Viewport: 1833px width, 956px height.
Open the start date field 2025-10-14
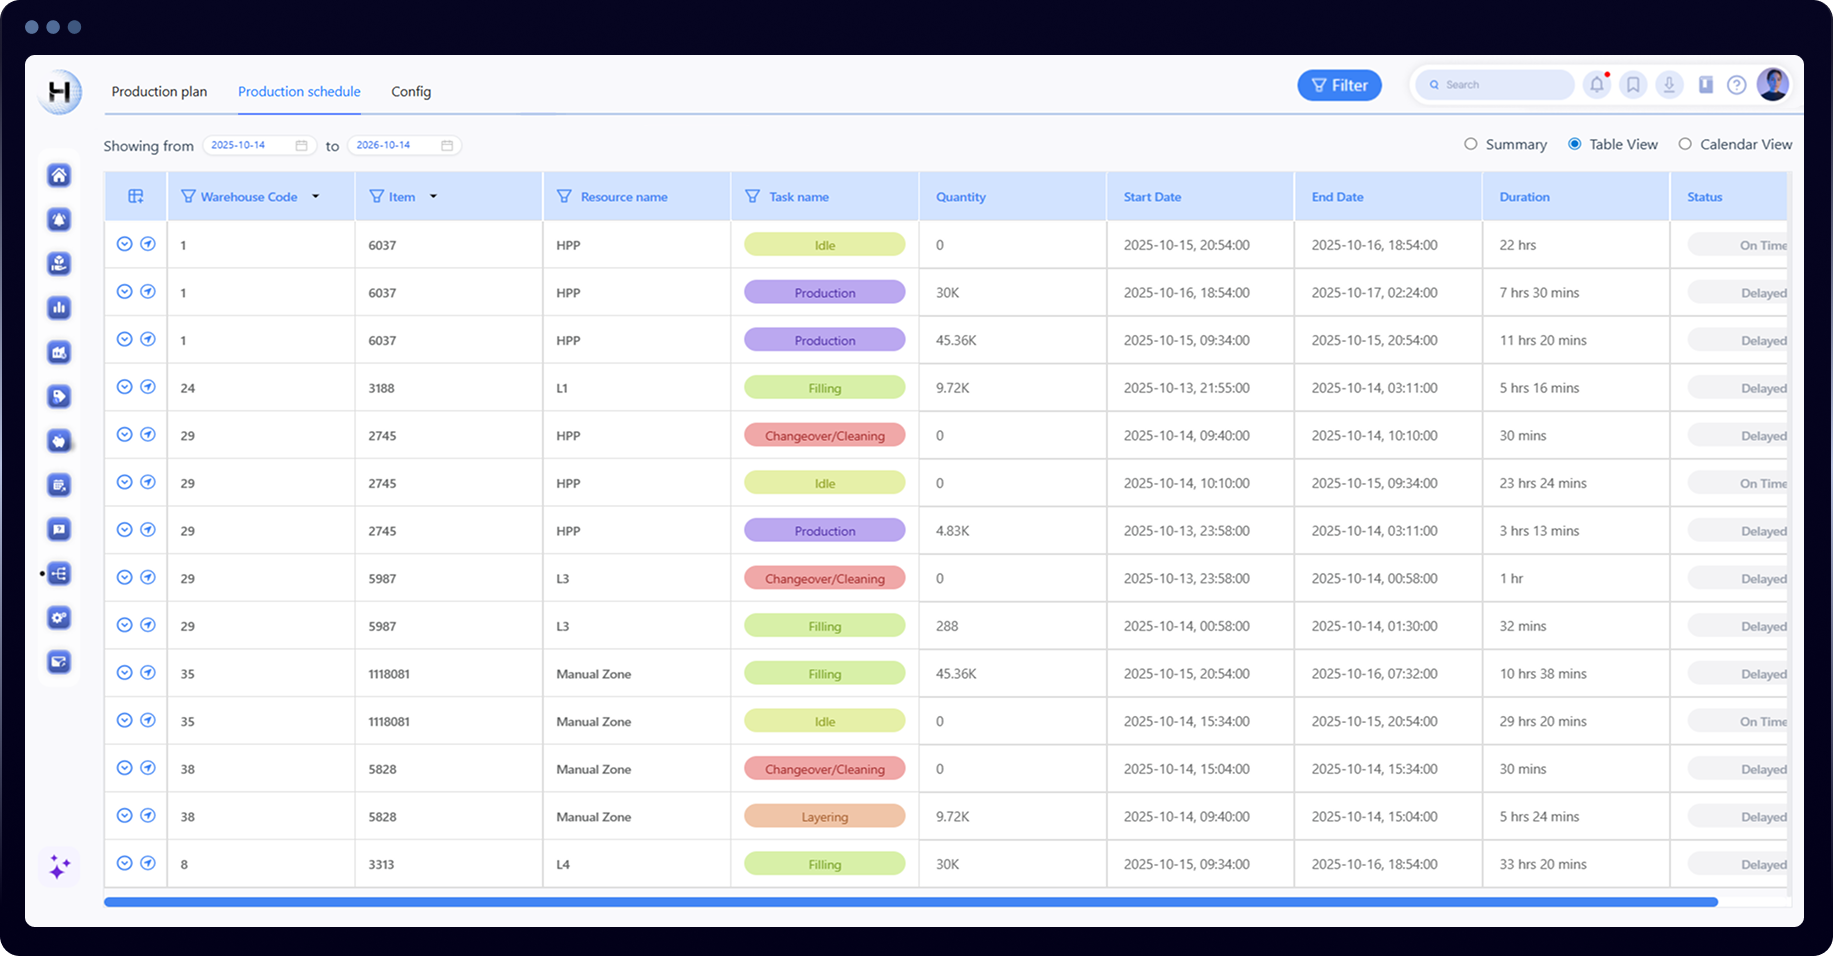pyautogui.click(x=259, y=145)
